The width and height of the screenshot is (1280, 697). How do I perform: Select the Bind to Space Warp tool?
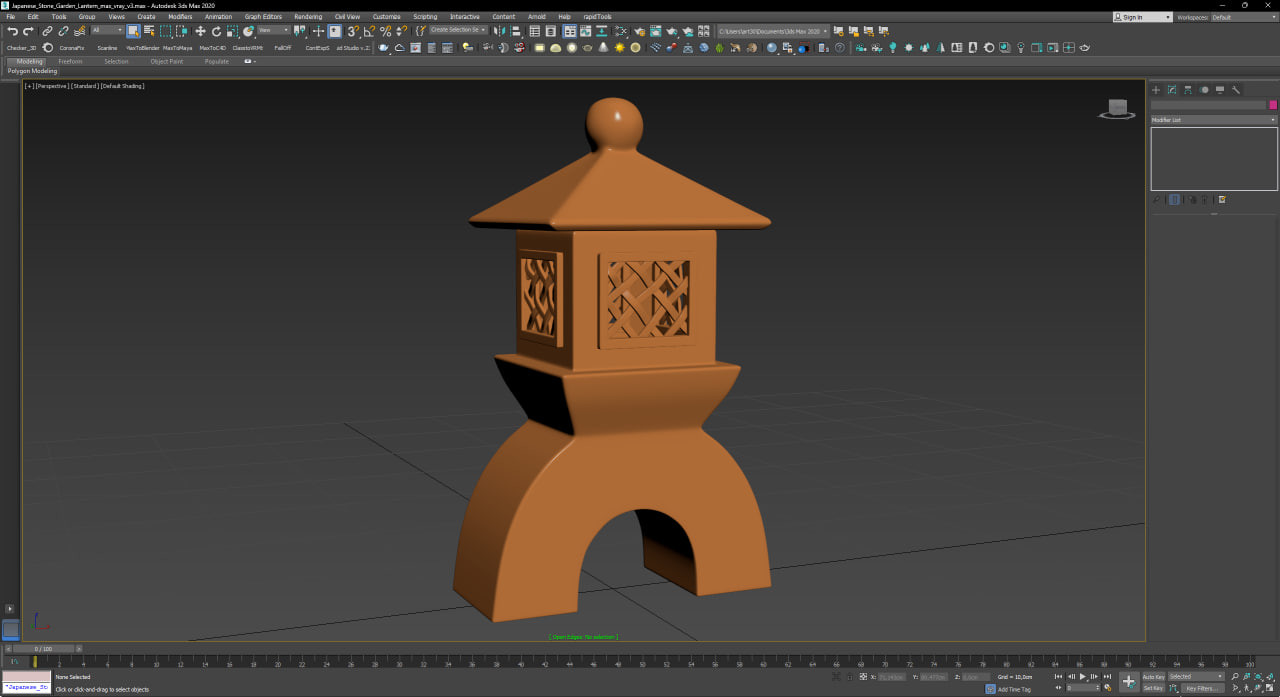[79, 31]
